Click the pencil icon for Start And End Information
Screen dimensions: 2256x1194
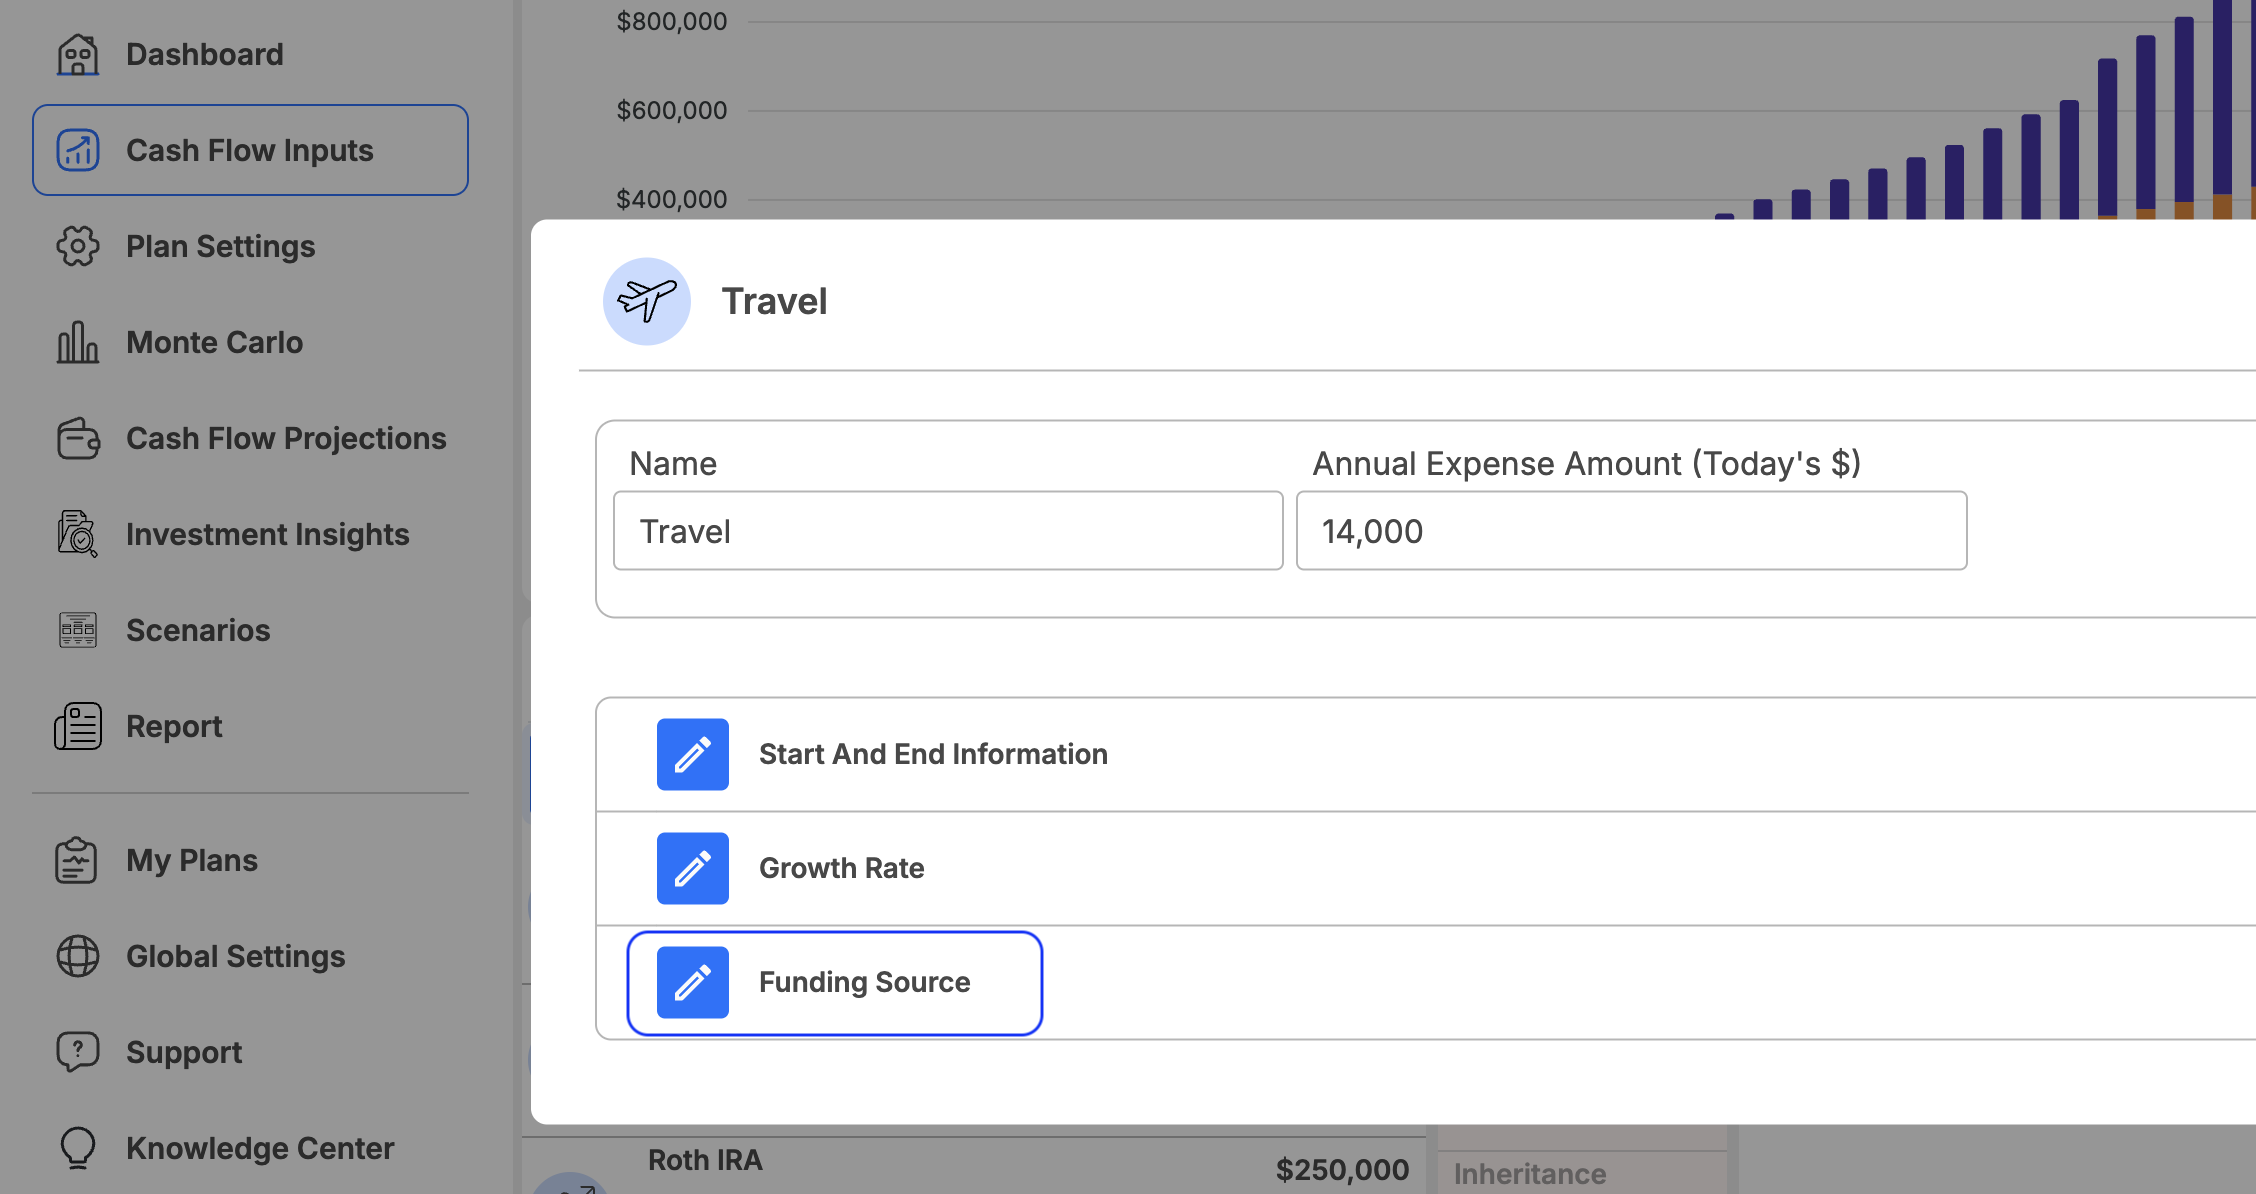(693, 754)
